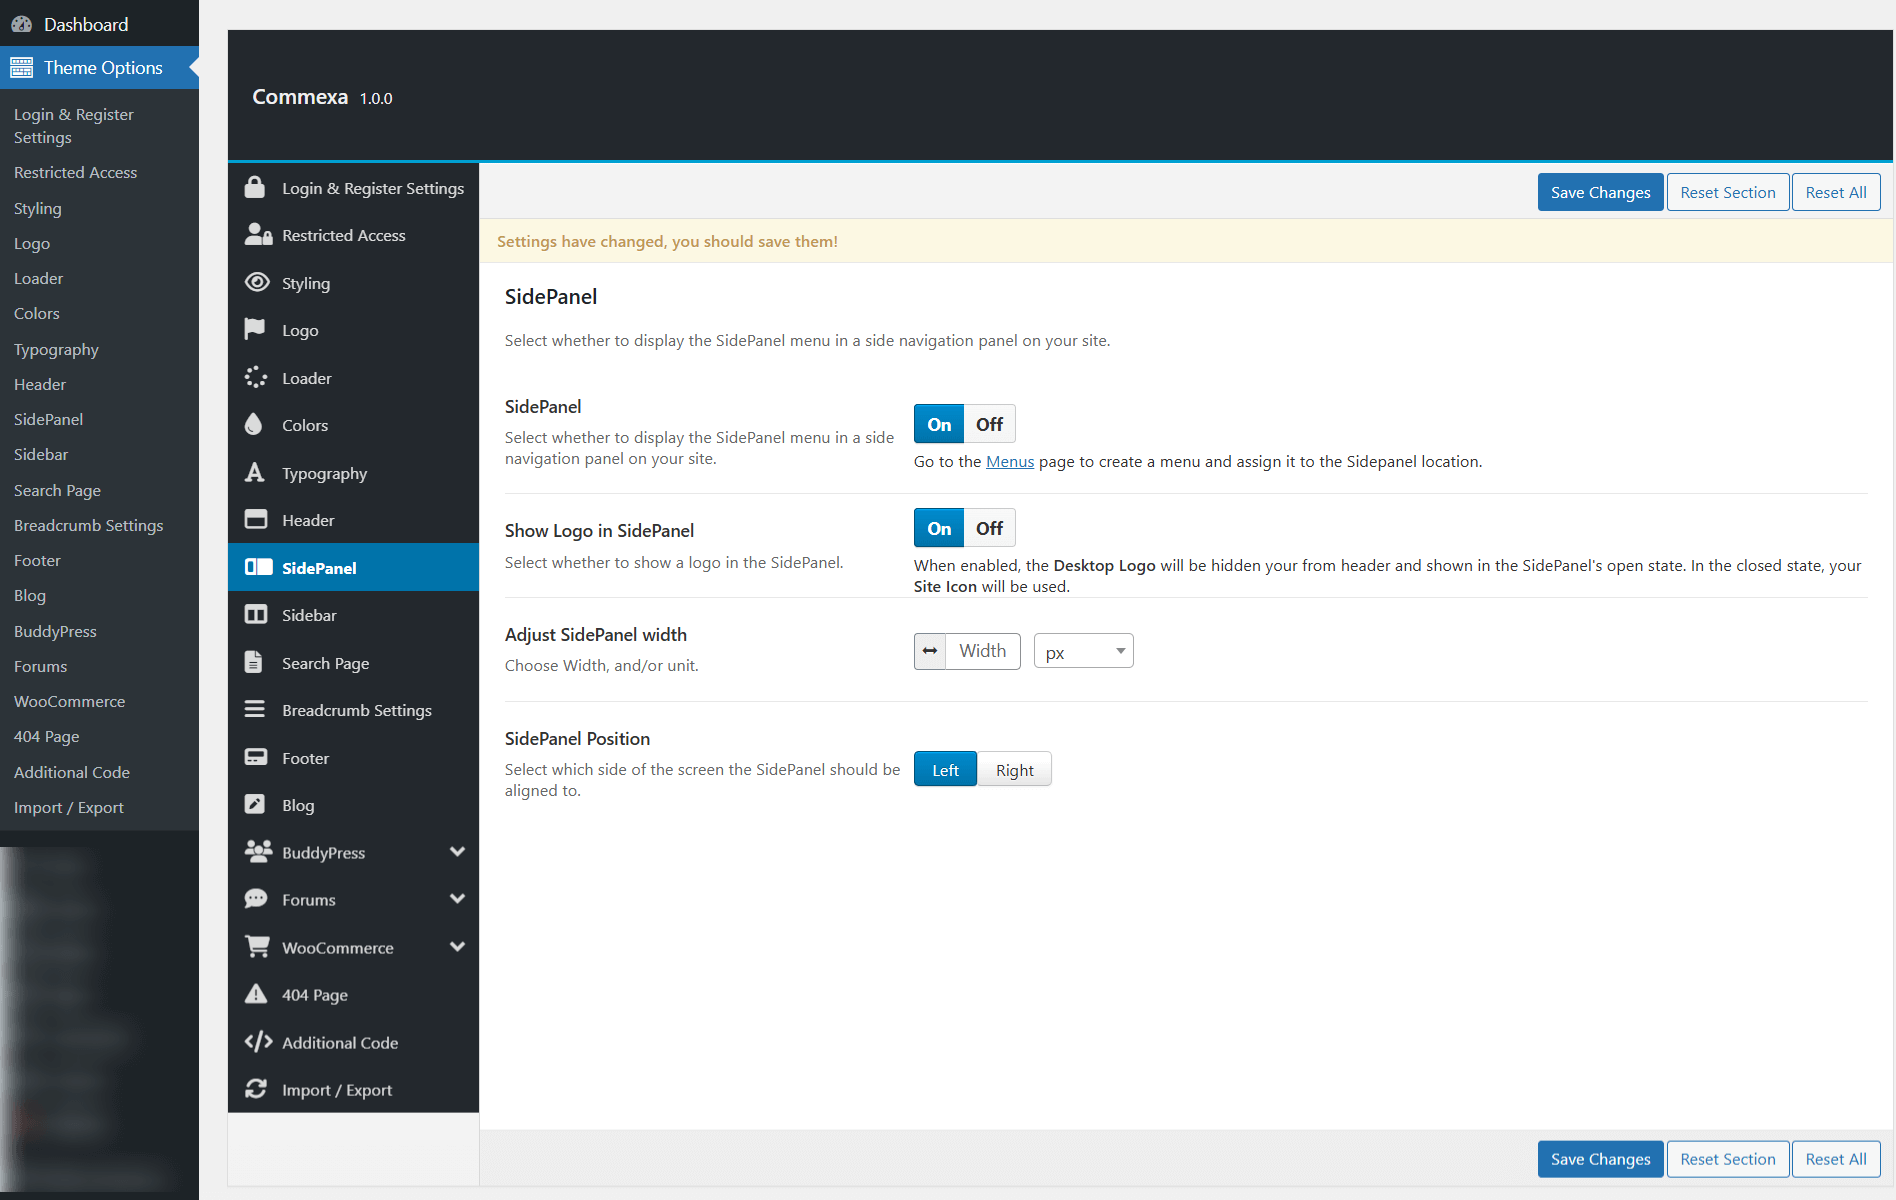The width and height of the screenshot is (1896, 1200).
Task: Click the flag icon beside Logo
Action: pyautogui.click(x=255, y=329)
